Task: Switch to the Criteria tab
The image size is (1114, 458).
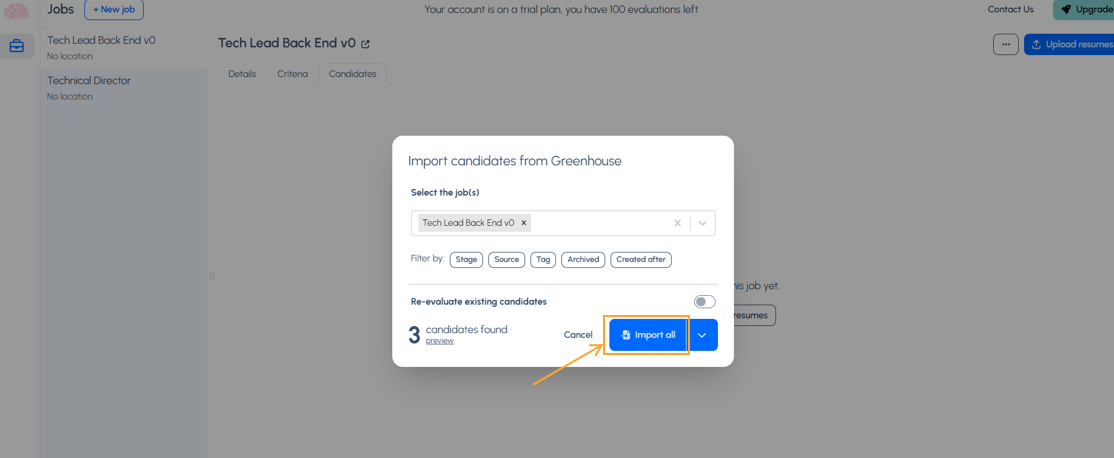Action: click(x=293, y=74)
